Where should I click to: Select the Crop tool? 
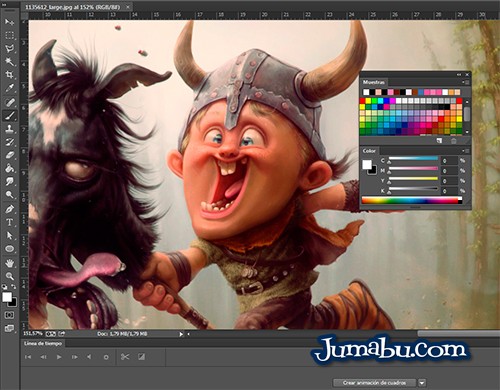point(9,75)
